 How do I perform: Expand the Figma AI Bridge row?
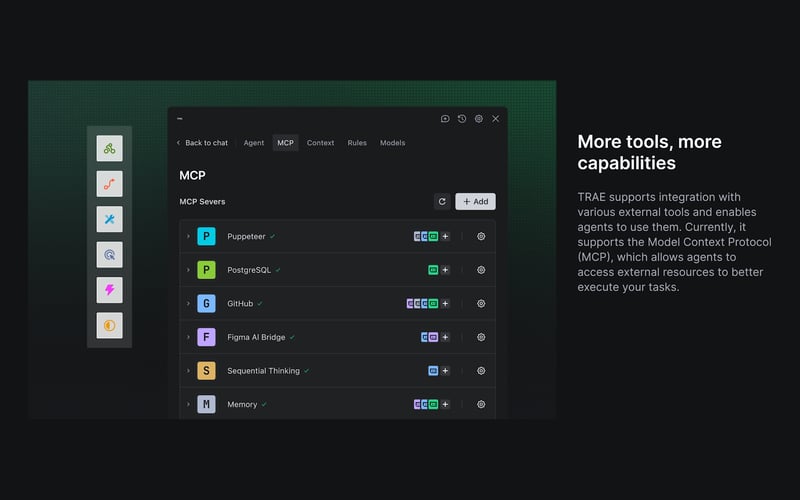coord(188,337)
